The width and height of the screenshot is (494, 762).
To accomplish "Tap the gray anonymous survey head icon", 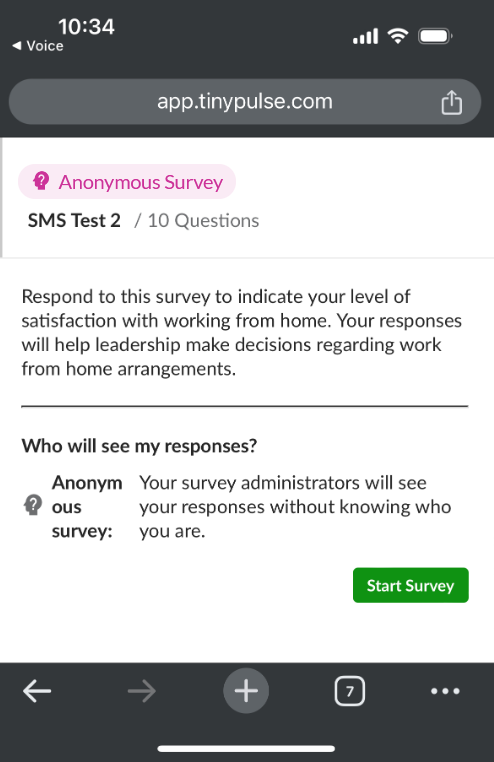I will coord(33,505).
